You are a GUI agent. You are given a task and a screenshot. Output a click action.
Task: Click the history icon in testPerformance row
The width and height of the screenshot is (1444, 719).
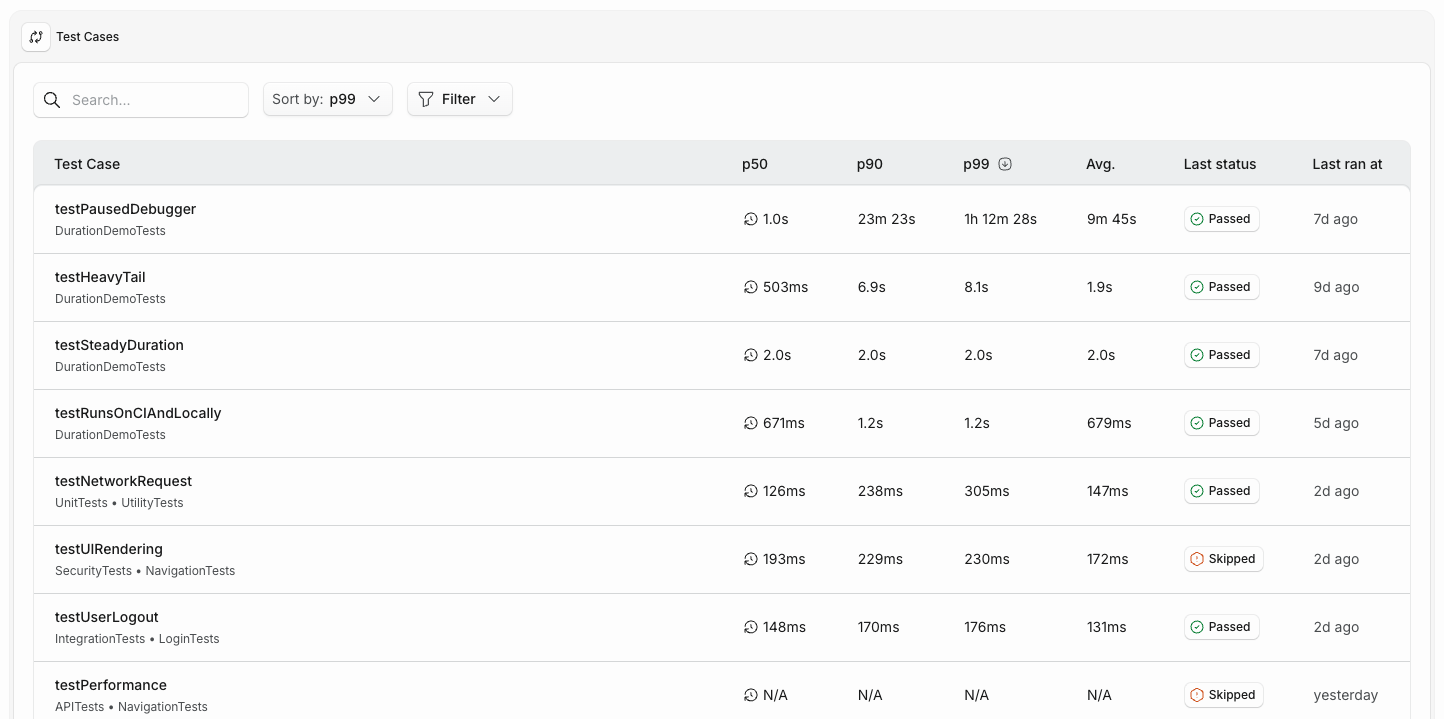click(x=751, y=695)
